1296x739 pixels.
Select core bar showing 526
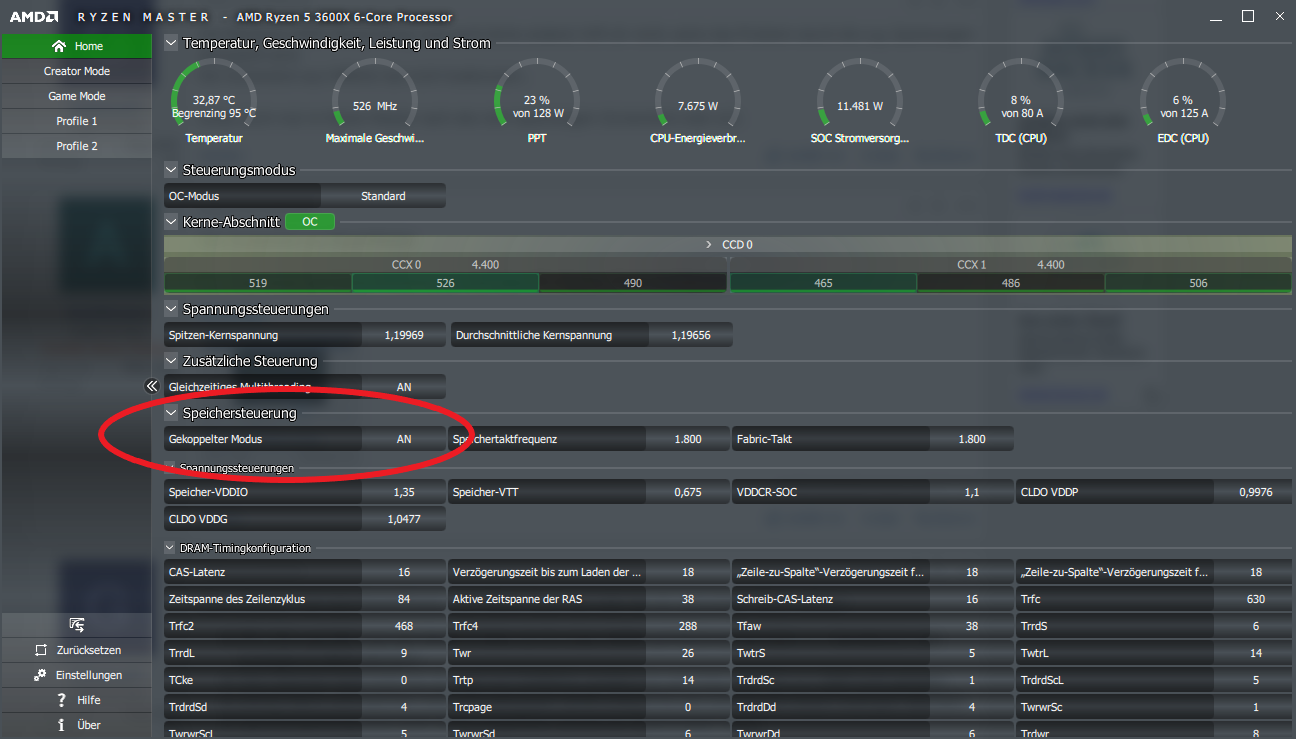click(446, 283)
